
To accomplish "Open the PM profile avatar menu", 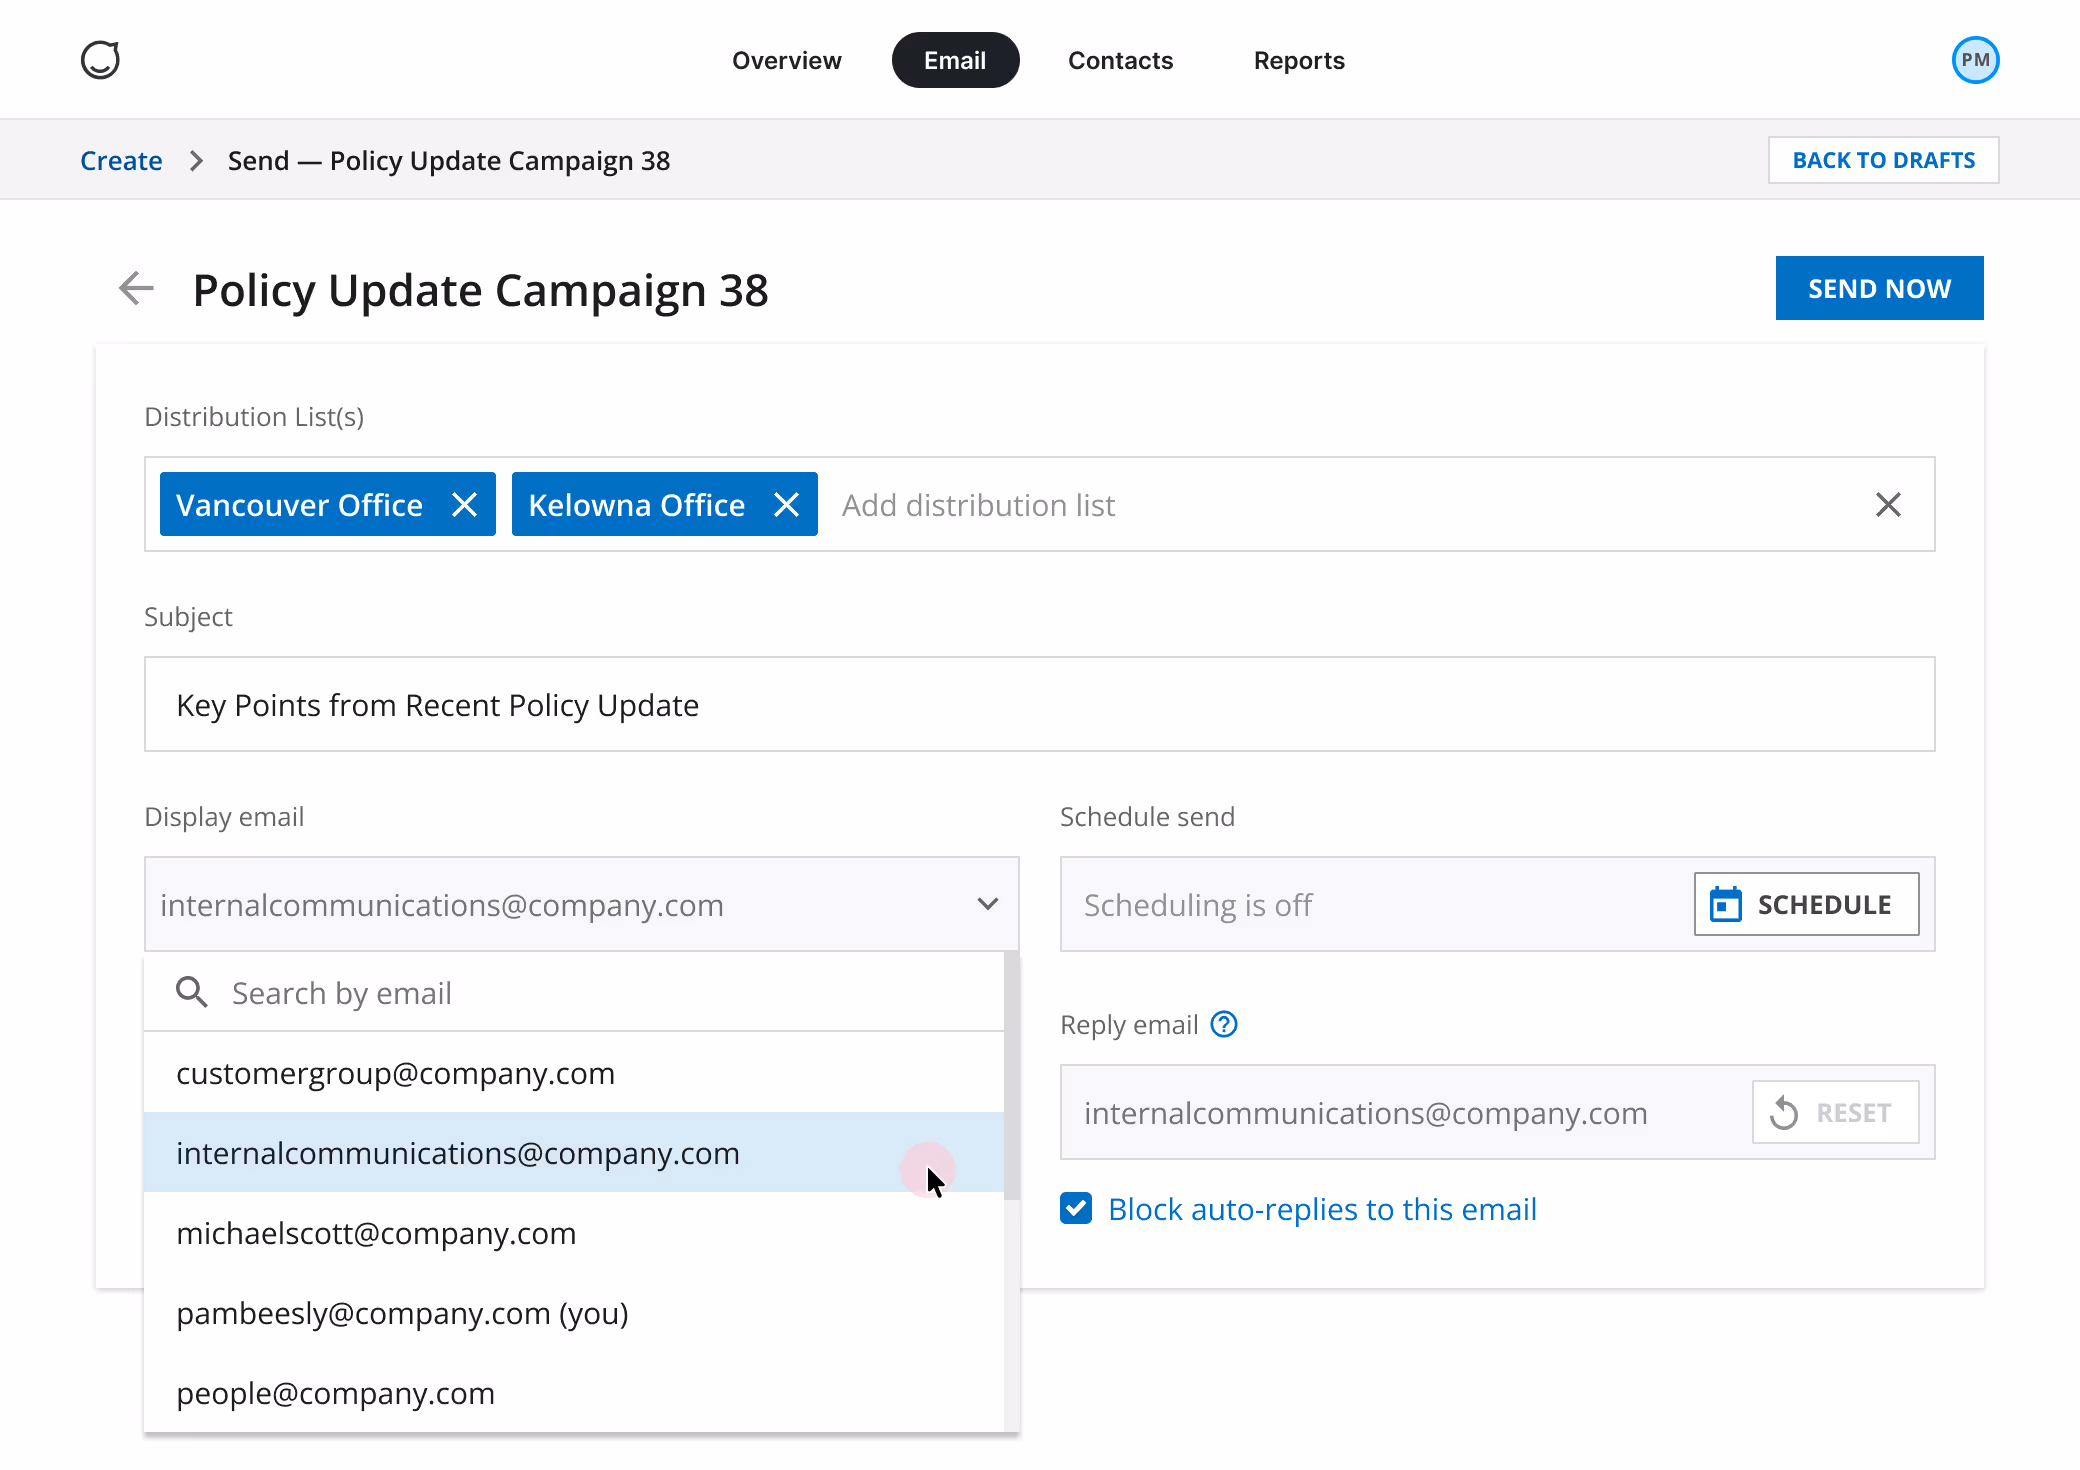I will (1974, 60).
